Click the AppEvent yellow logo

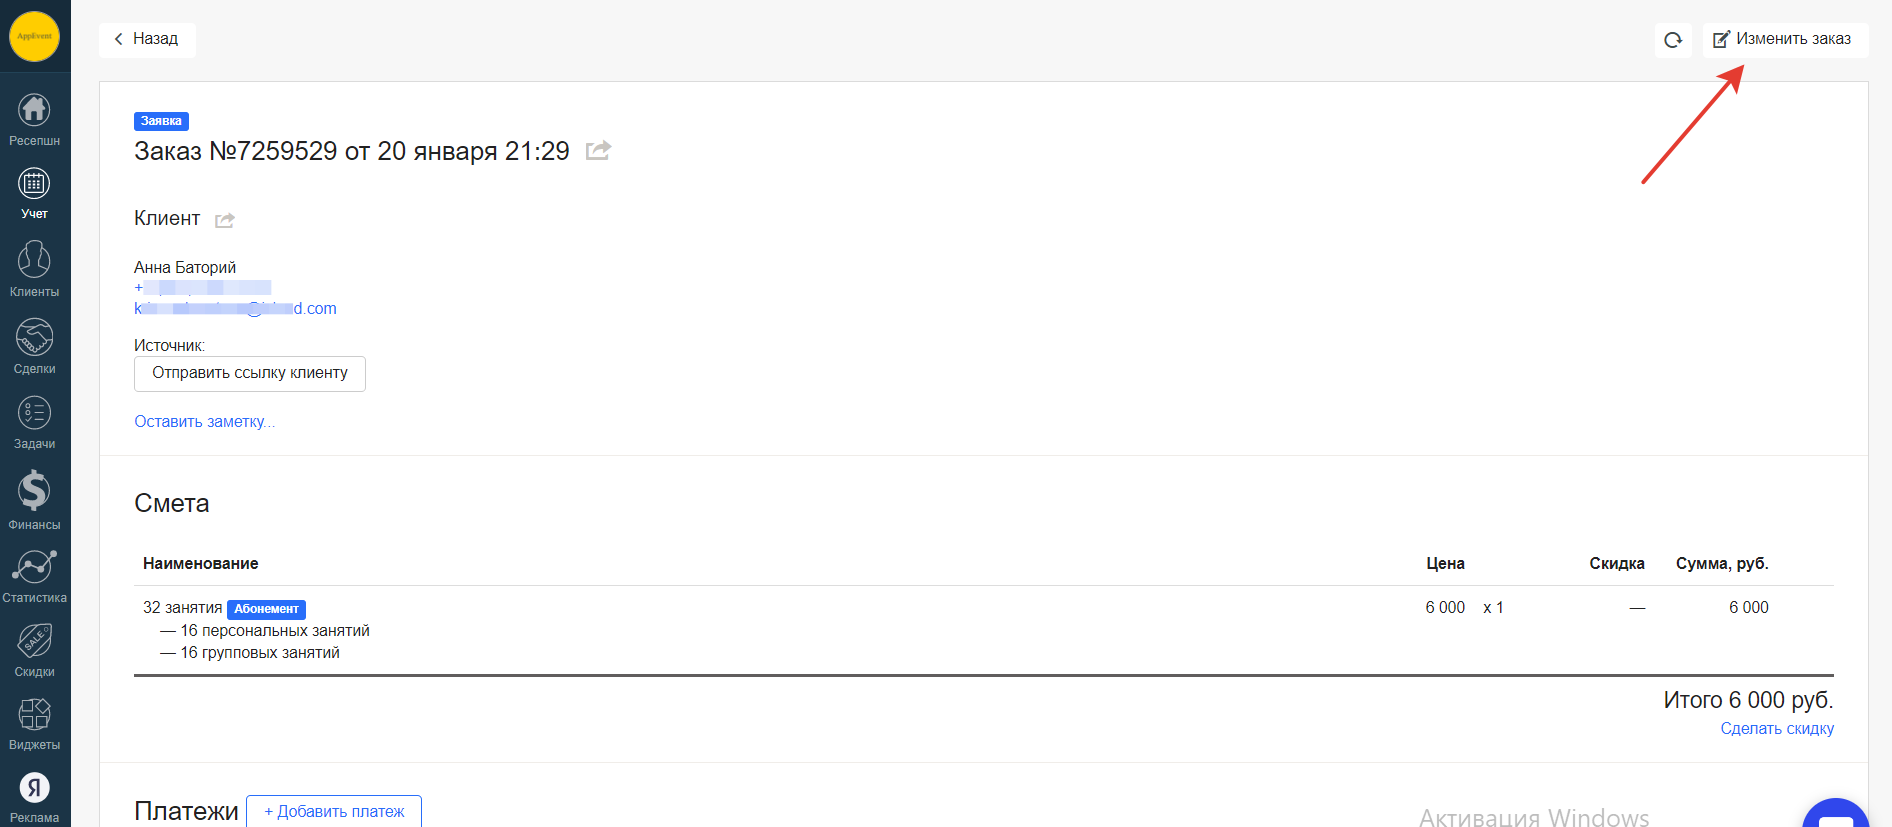[x=34, y=36]
